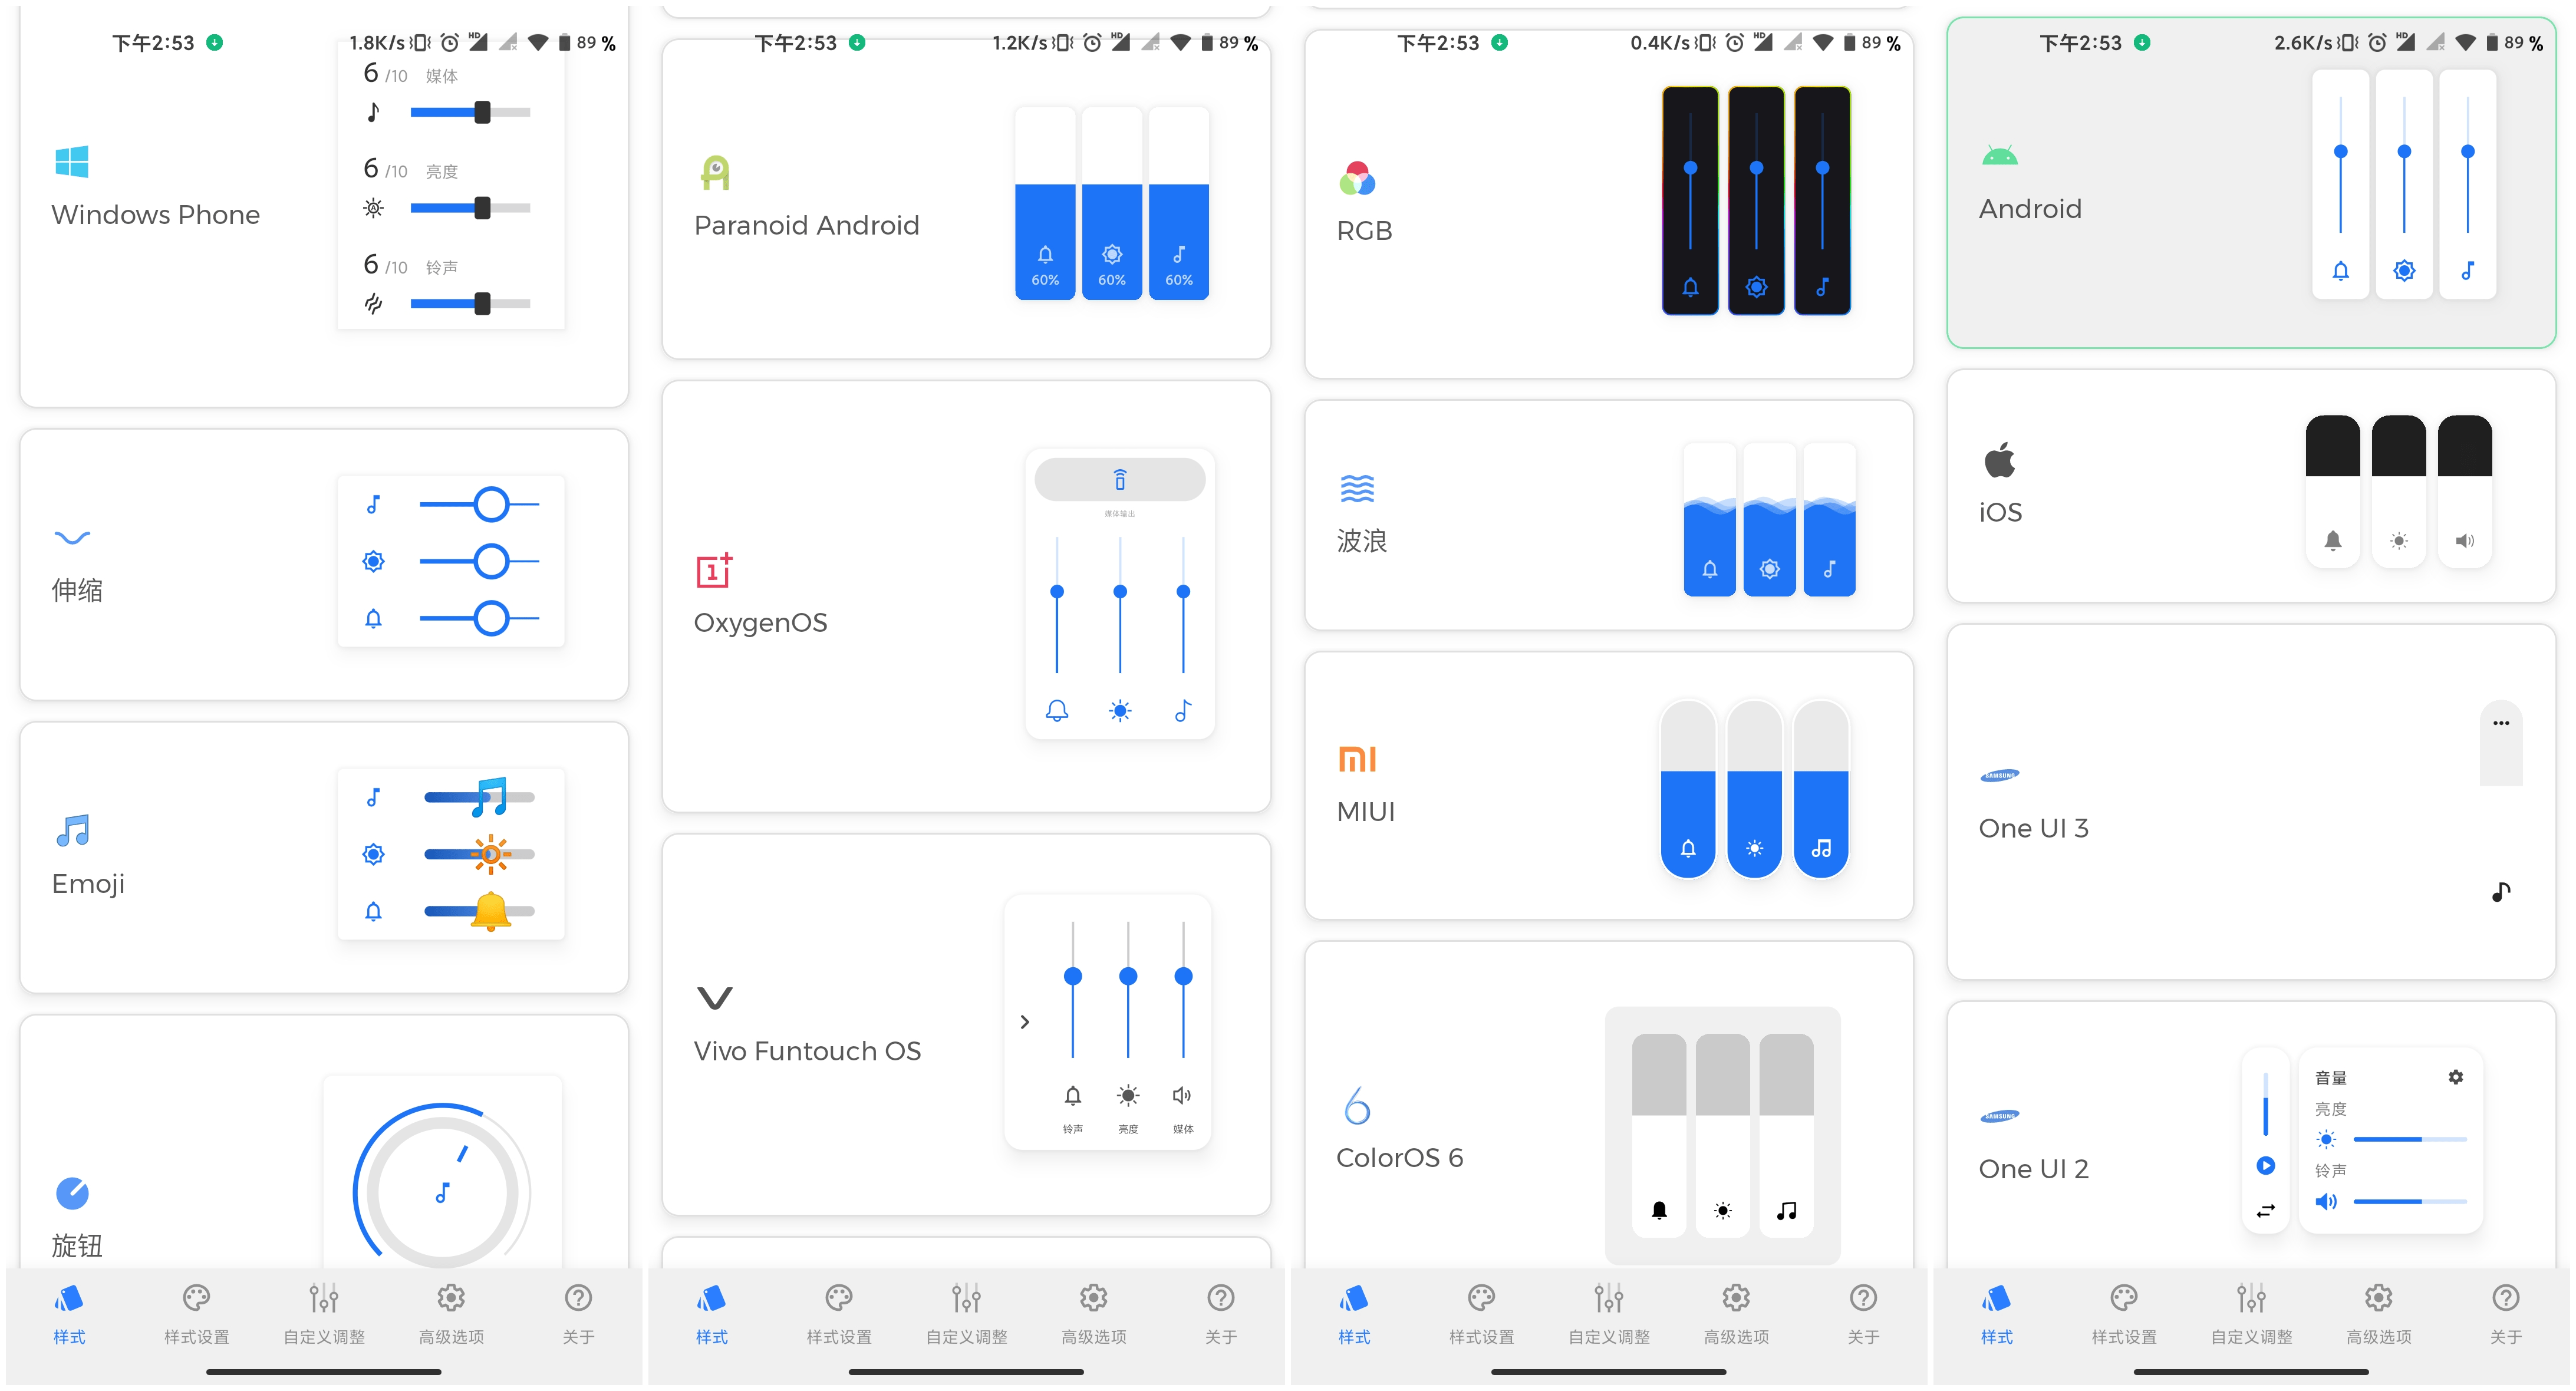Click the Windows logo icon on Windows Phone card
This screenshot has height=1391, width=2576.
coord(72,162)
